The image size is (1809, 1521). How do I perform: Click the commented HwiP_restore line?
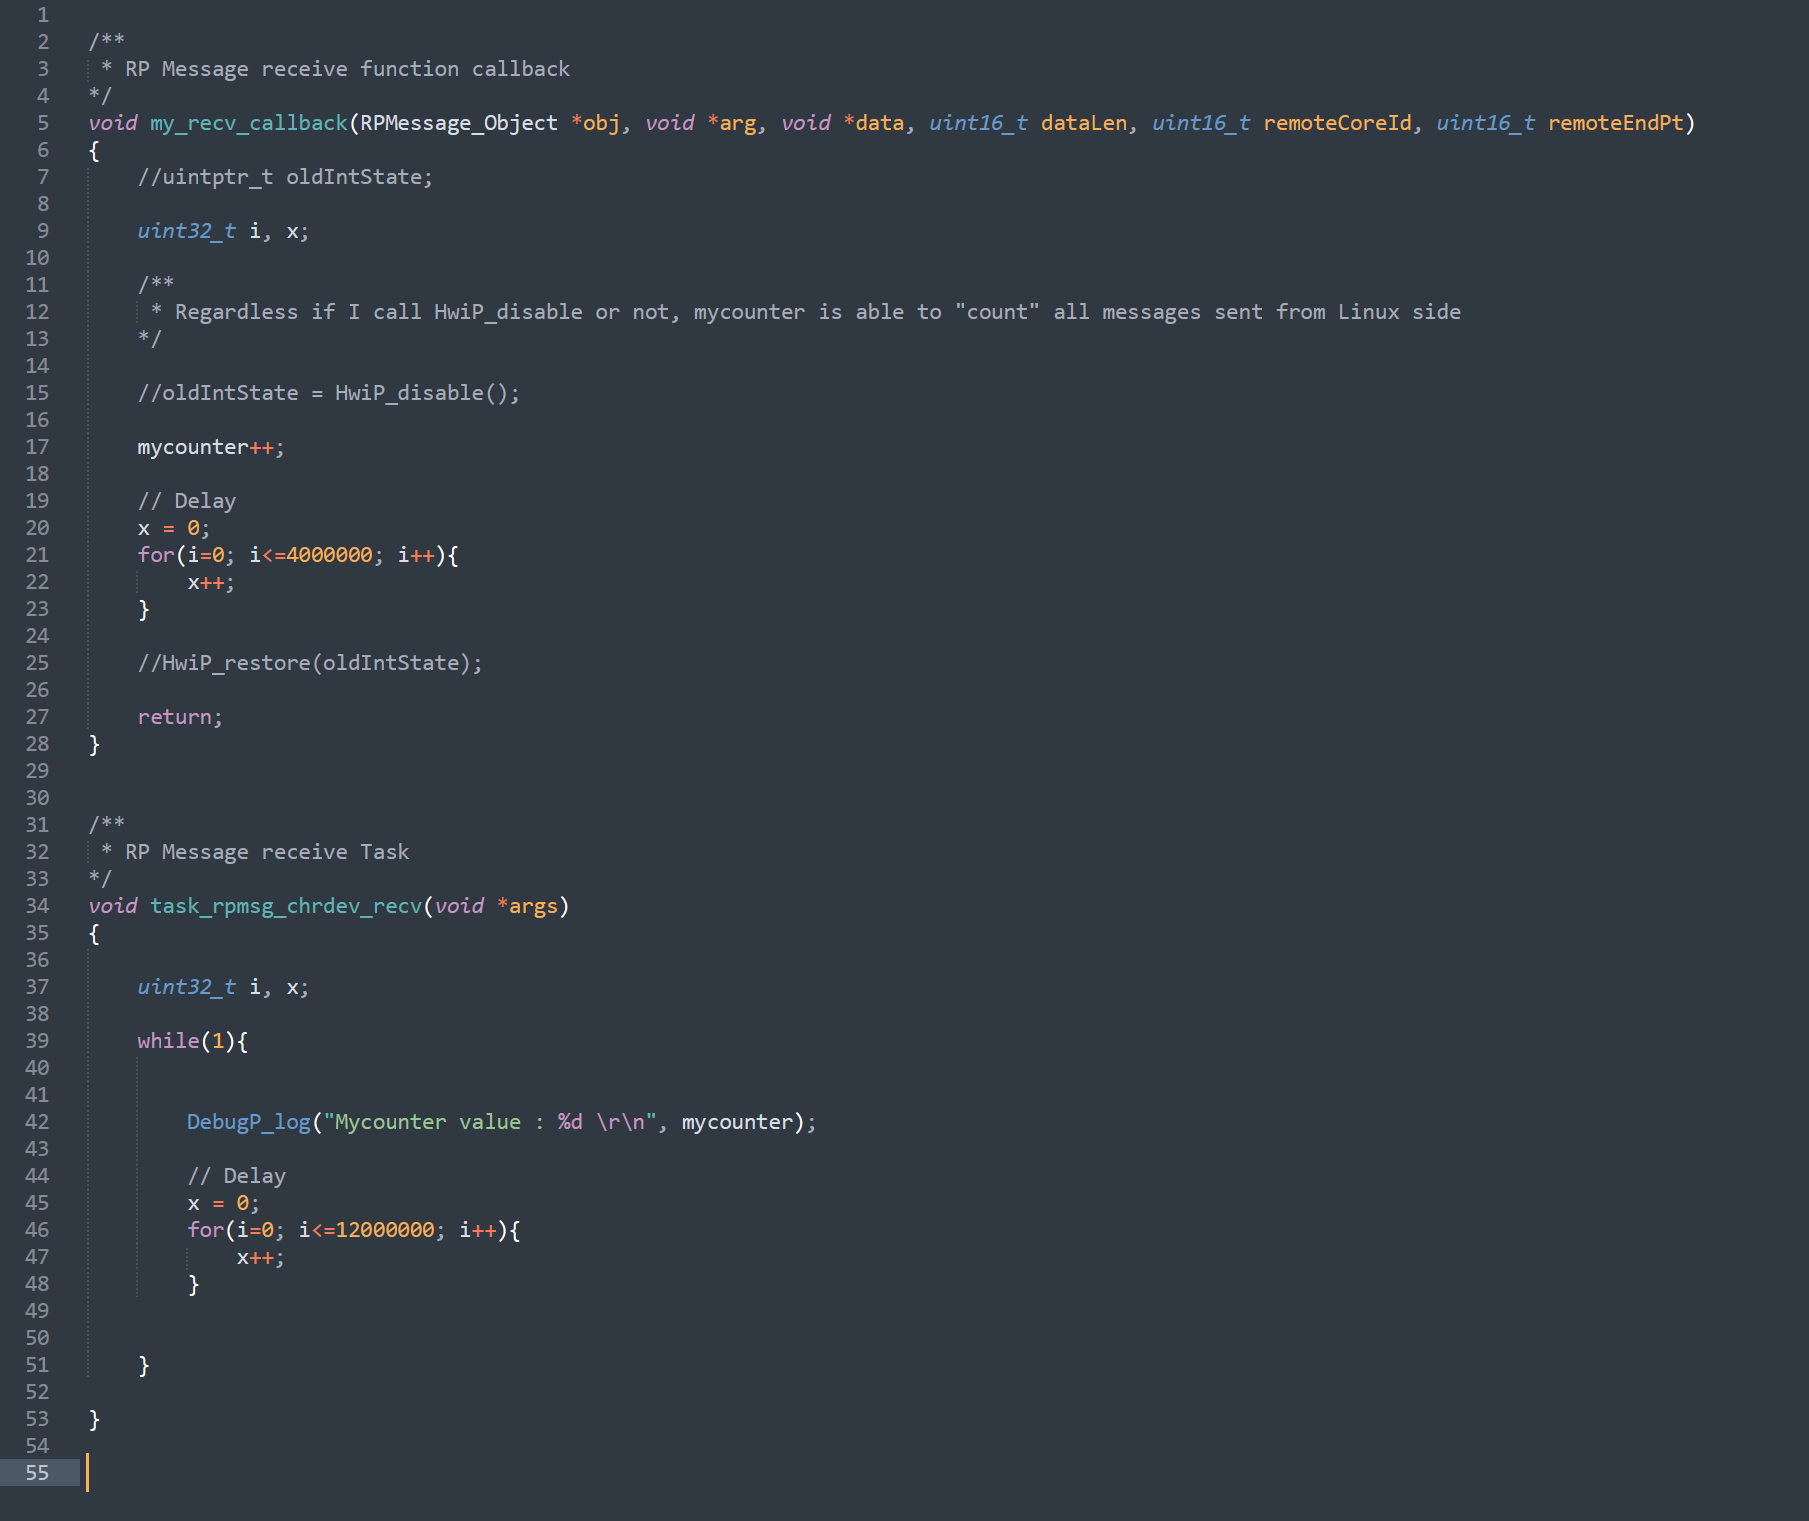tap(309, 663)
